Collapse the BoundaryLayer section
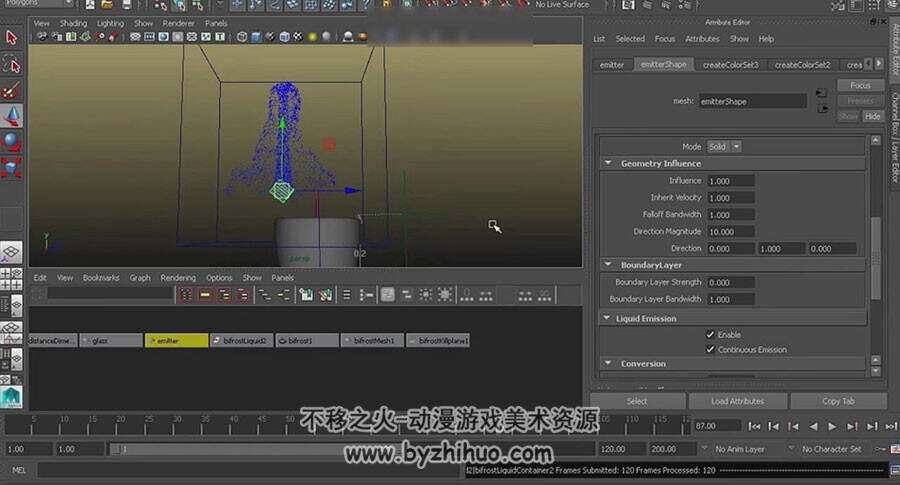Image resolution: width=900 pixels, height=485 pixels. click(x=608, y=265)
